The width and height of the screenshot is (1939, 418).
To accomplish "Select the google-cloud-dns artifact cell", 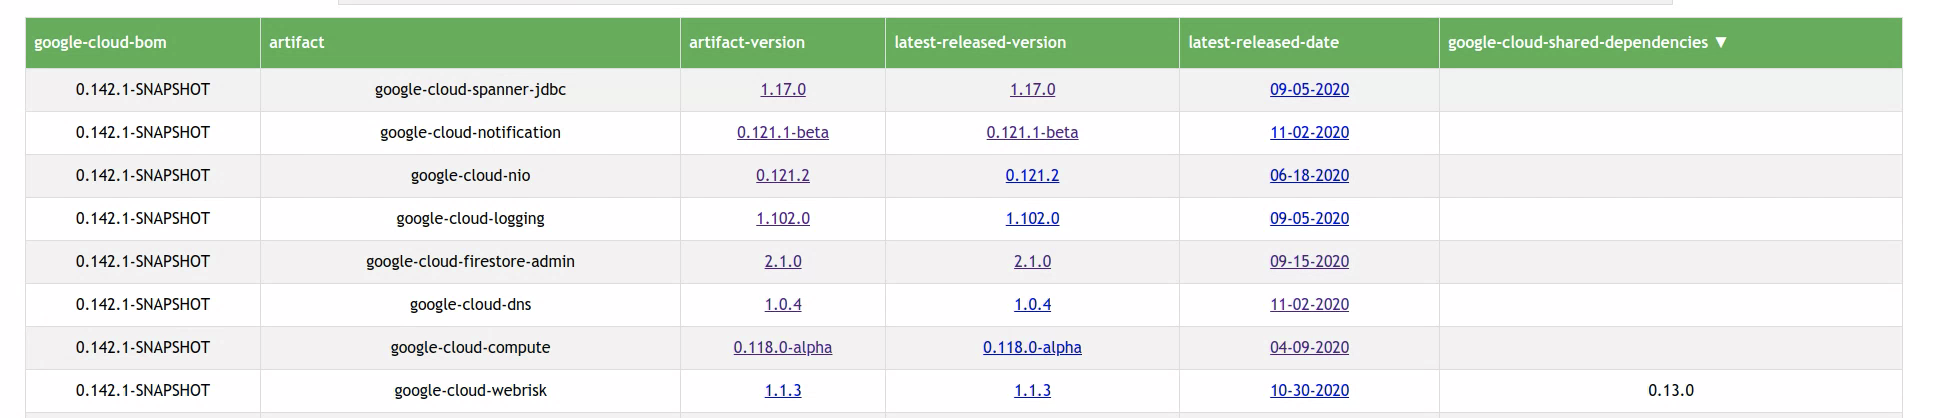I will [470, 304].
